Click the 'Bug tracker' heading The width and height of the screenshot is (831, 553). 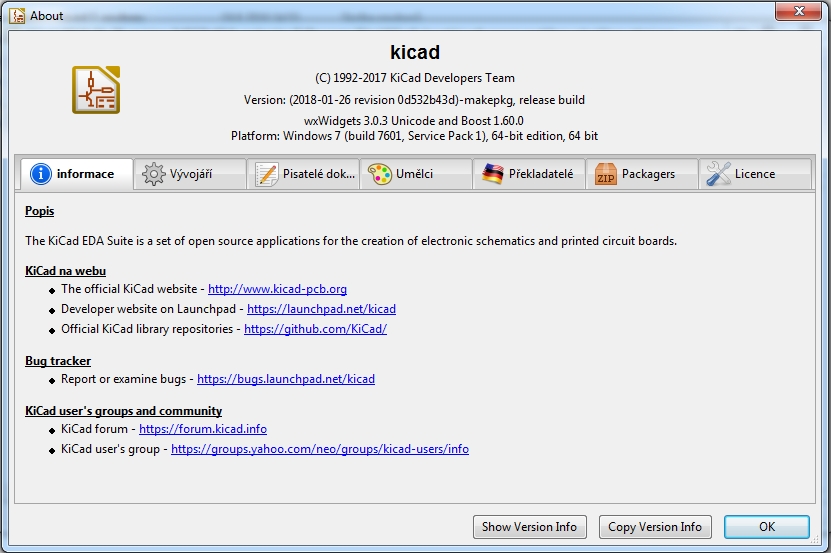coord(58,361)
